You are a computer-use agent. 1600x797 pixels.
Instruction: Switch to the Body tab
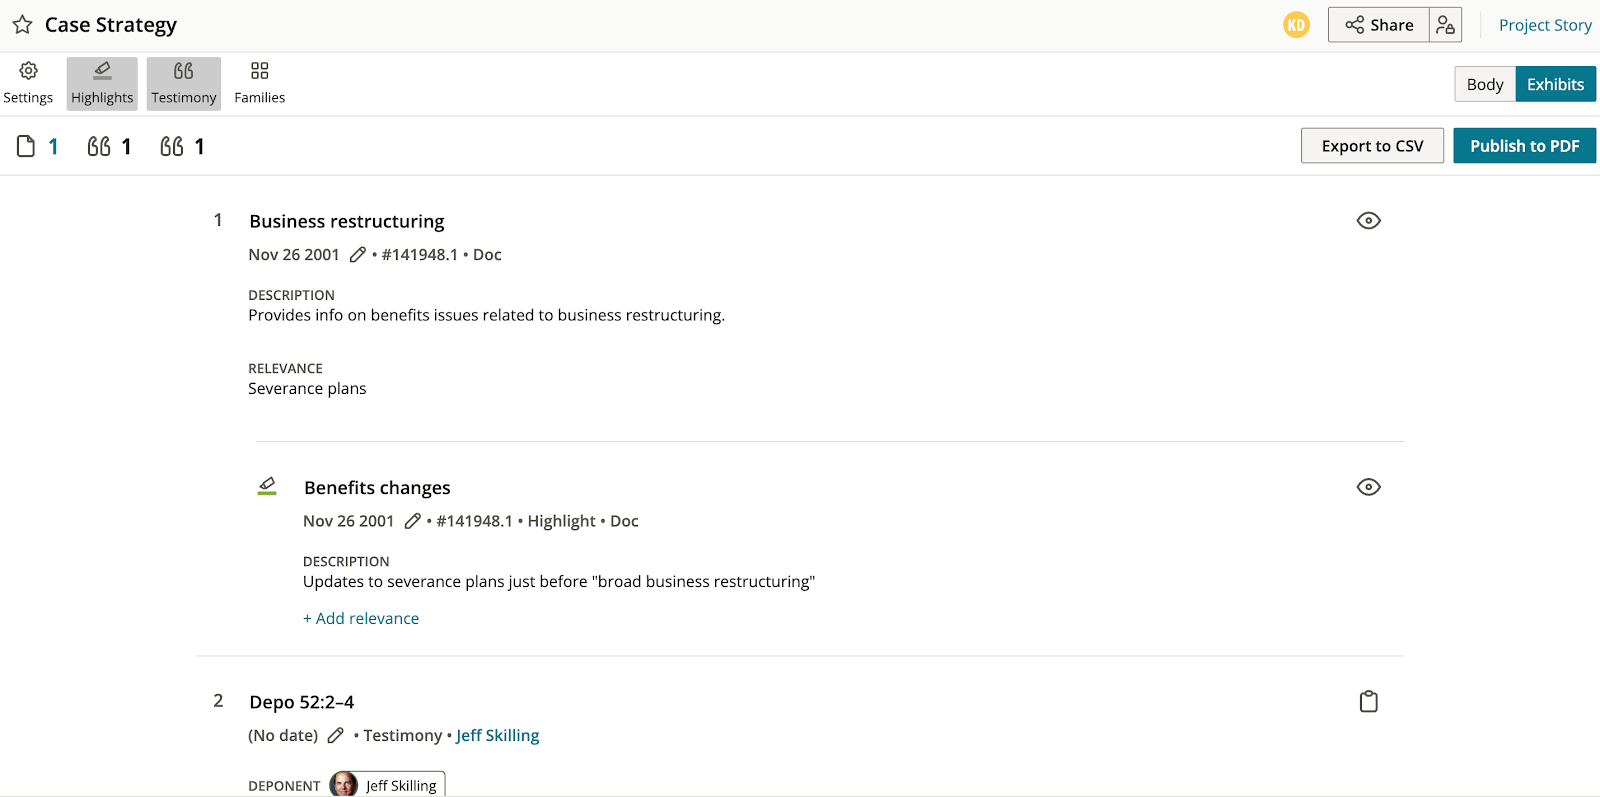click(1485, 84)
